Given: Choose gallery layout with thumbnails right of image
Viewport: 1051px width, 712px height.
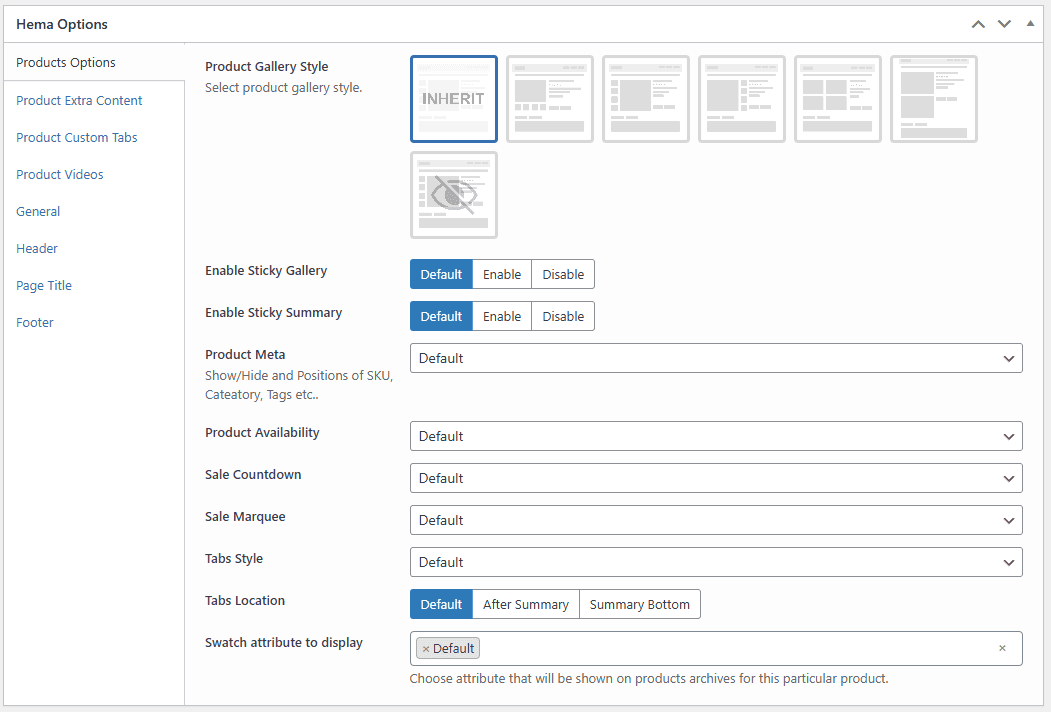Looking at the screenshot, I should [x=741, y=99].
